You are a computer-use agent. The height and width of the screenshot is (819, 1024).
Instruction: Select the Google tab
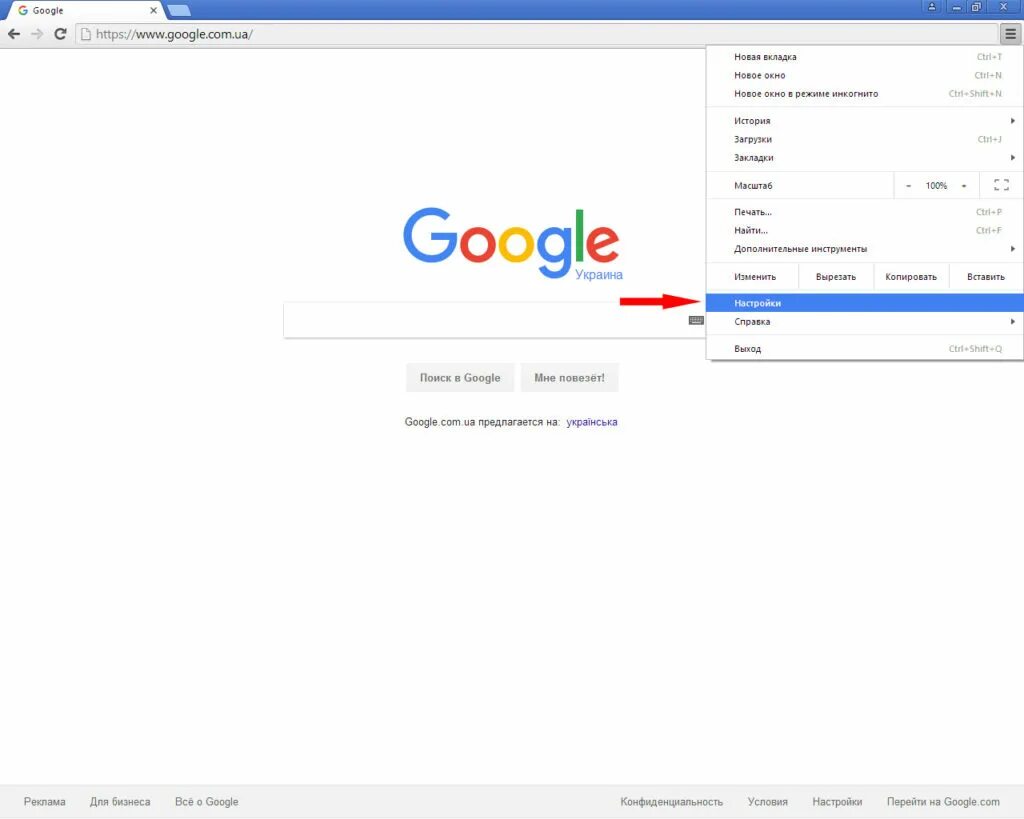coord(85,10)
